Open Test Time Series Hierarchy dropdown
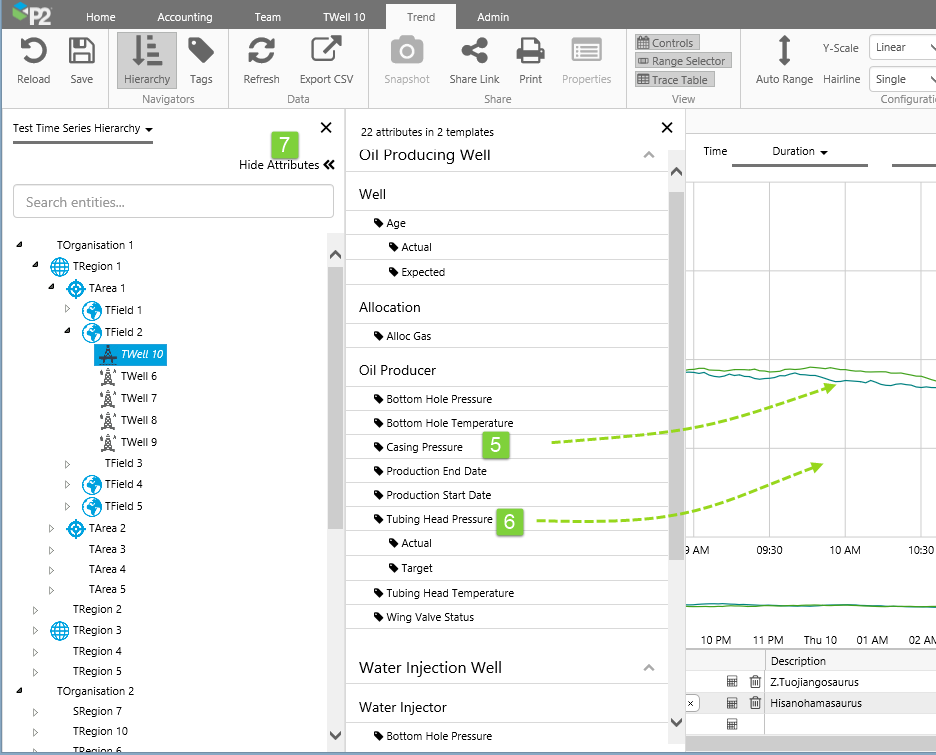This screenshot has width=936, height=755. (83, 129)
